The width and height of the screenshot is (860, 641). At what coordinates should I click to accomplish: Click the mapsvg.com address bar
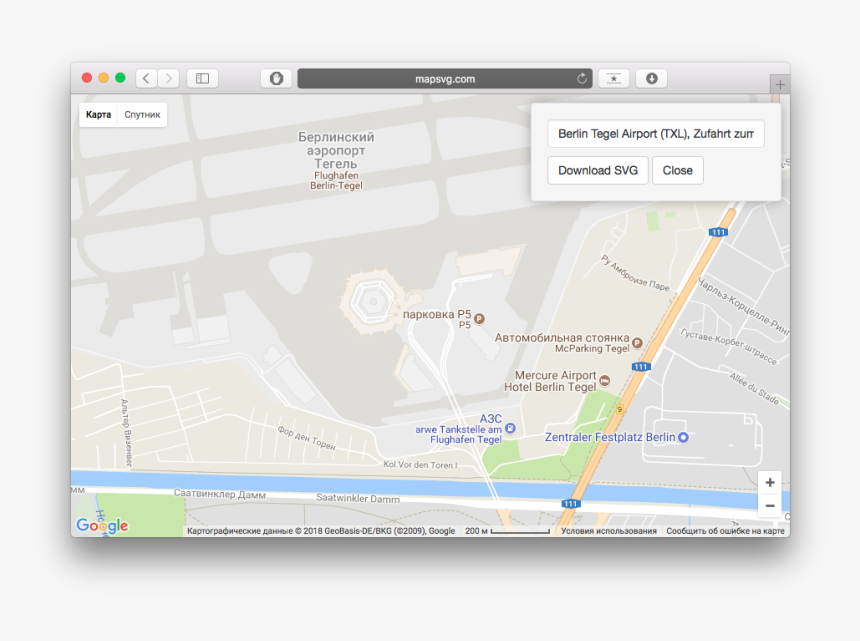pyautogui.click(x=445, y=78)
